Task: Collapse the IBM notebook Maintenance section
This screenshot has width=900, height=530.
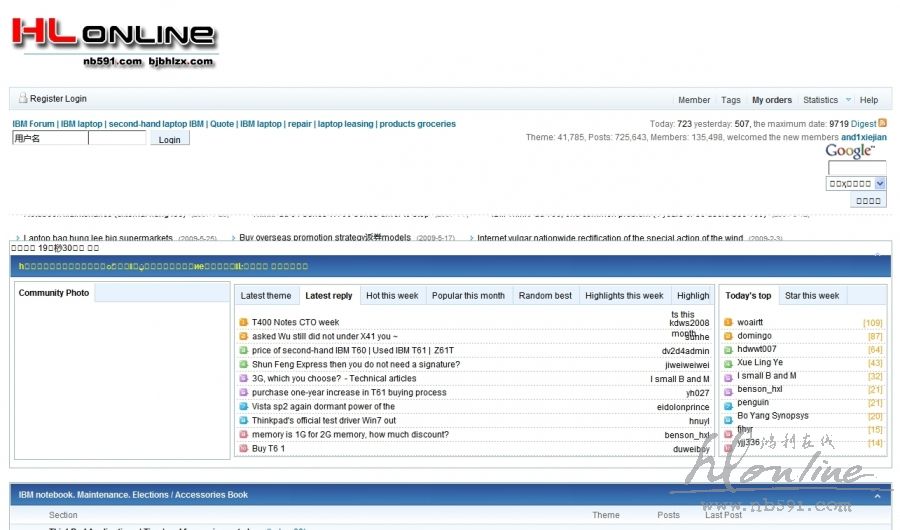Action: point(878,495)
